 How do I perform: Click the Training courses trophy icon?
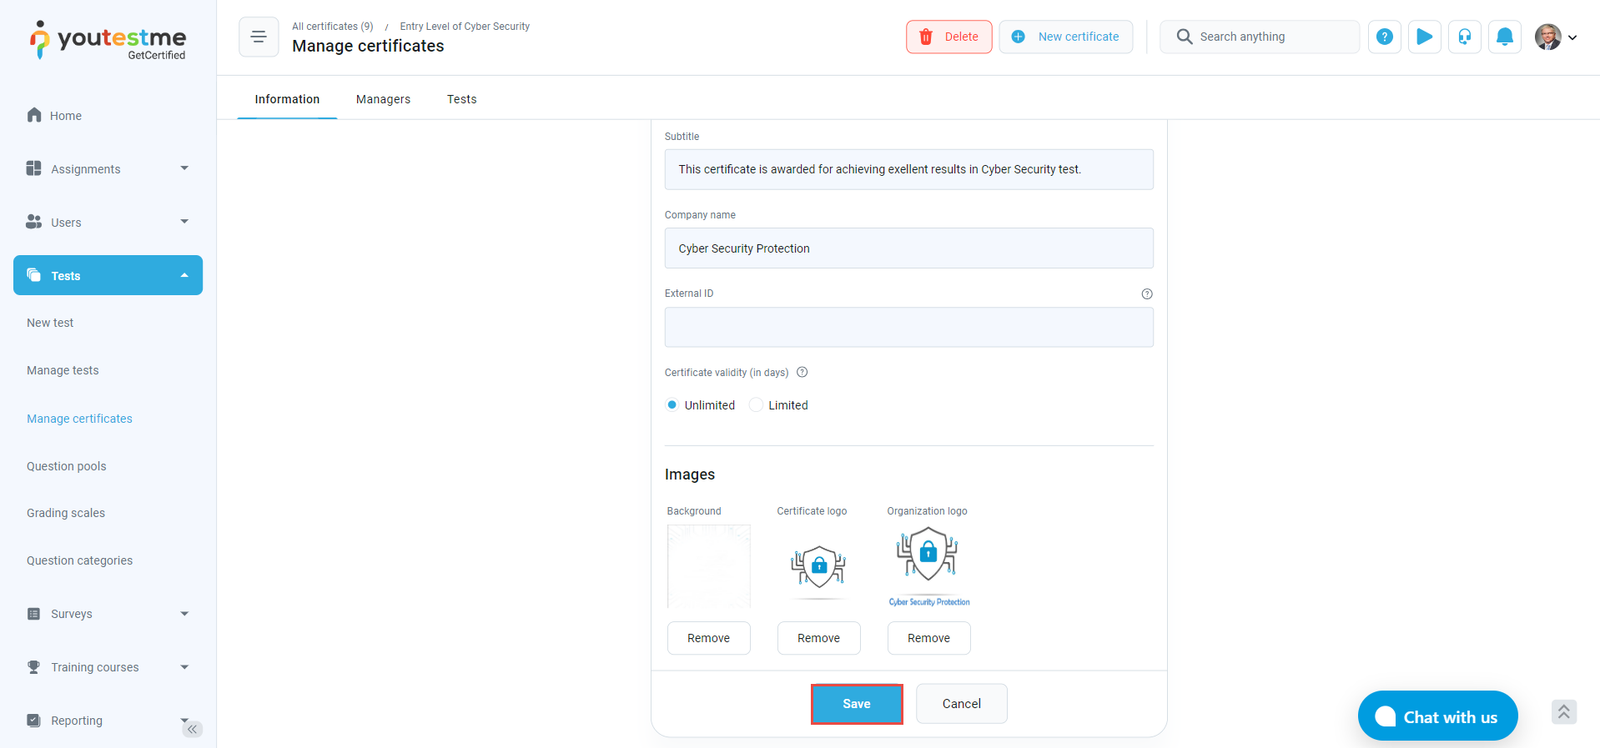click(x=34, y=667)
